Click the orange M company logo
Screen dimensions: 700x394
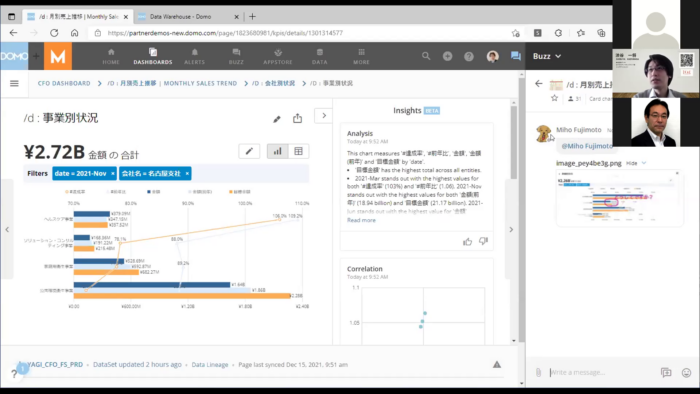pyautogui.click(x=58, y=56)
